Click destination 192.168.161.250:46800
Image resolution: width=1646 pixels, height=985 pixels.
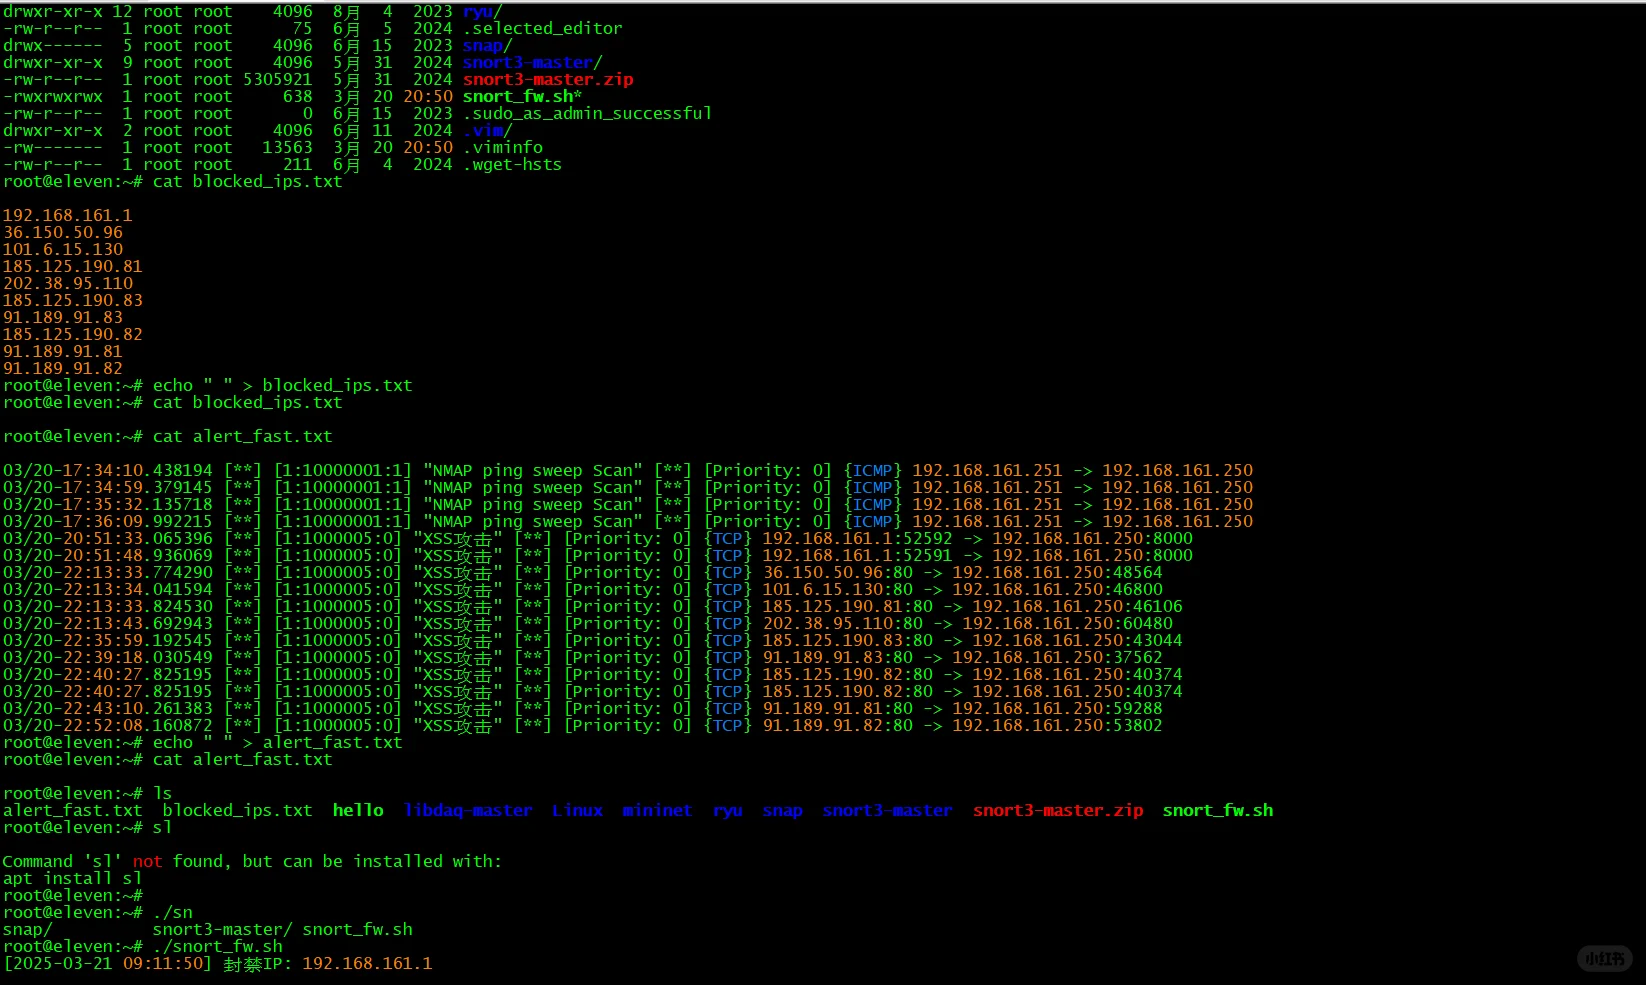point(1057,589)
